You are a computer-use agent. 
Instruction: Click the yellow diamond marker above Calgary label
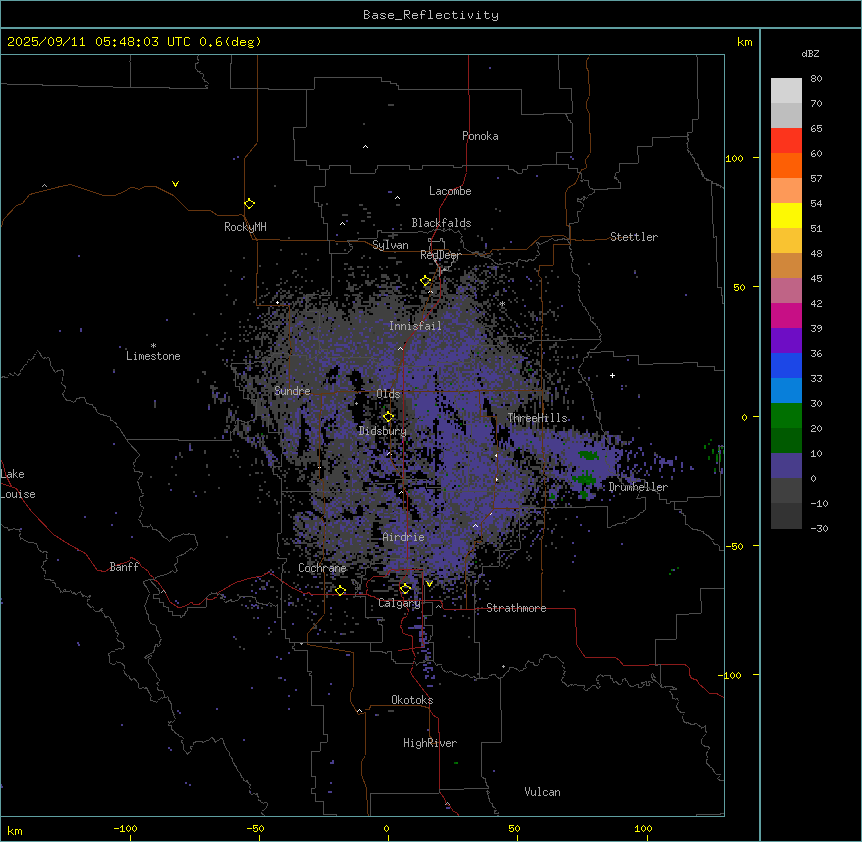[x=406, y=589]
